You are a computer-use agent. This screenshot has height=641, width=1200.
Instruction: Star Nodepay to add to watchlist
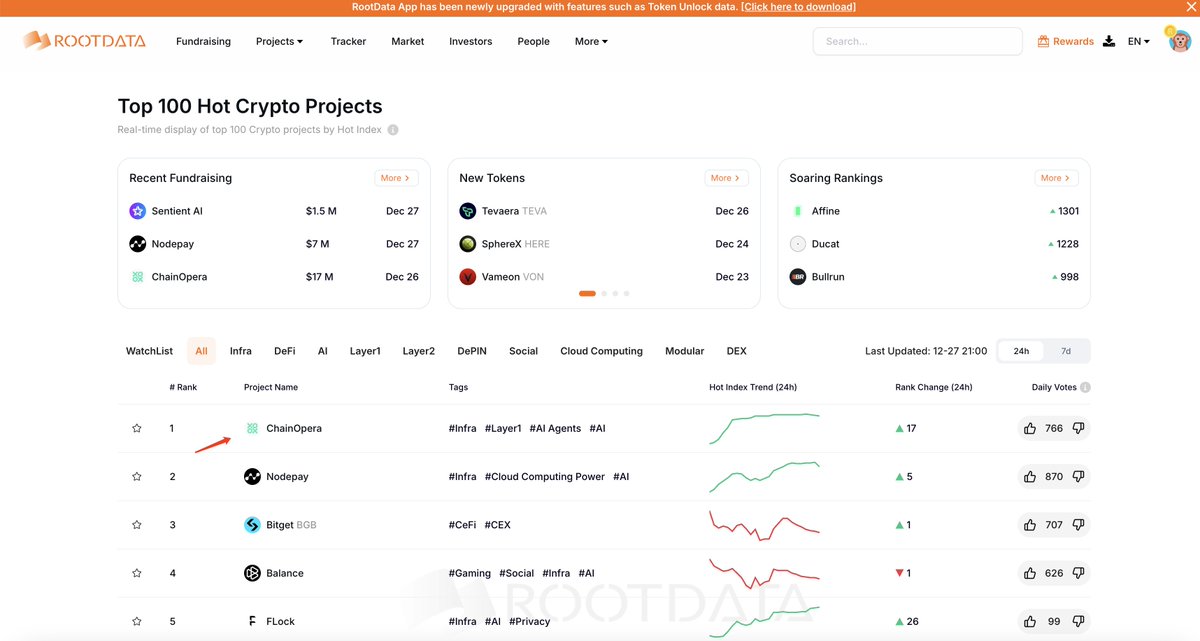[x=137, y=477]
